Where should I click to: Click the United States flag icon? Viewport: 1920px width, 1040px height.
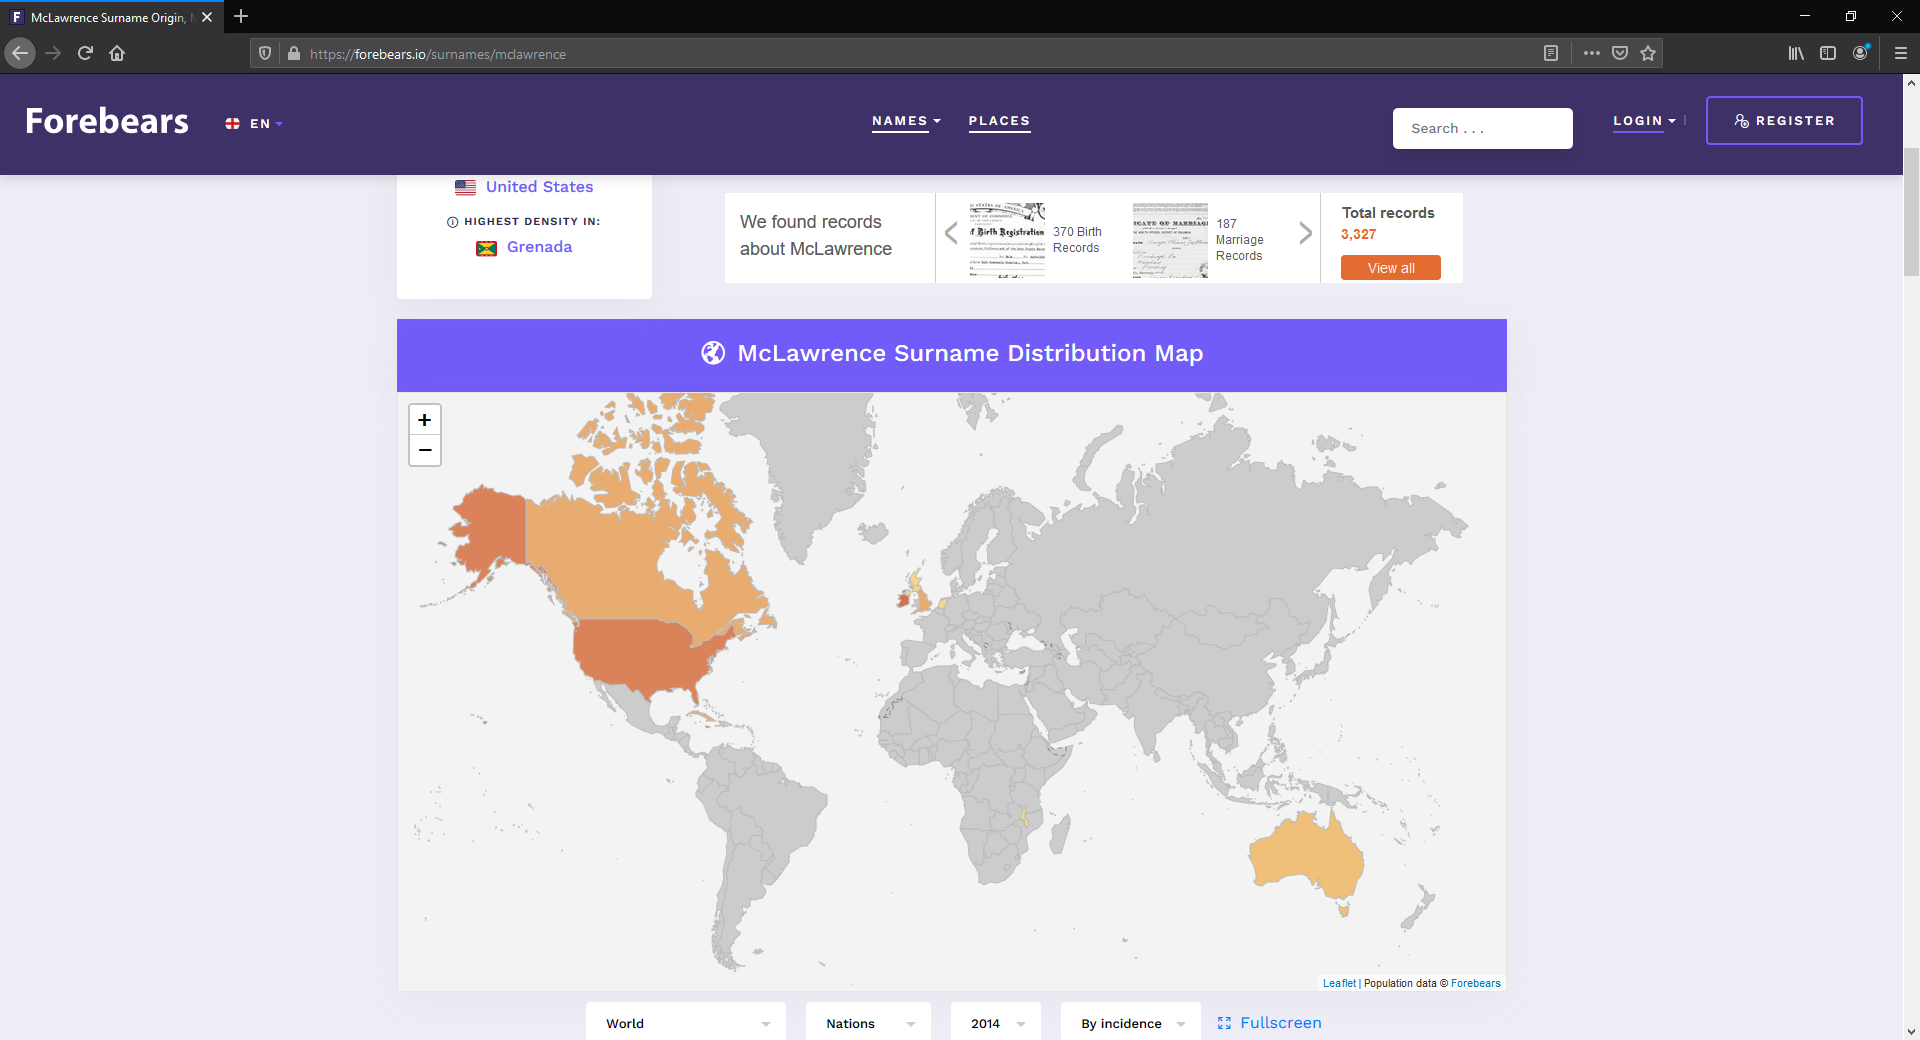465,187
